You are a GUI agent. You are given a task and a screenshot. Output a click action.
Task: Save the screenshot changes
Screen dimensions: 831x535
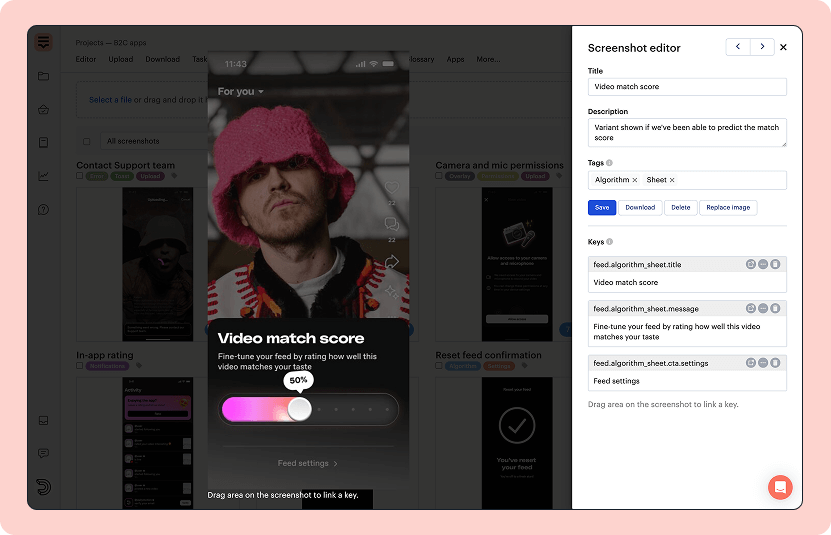pos(602,208)
